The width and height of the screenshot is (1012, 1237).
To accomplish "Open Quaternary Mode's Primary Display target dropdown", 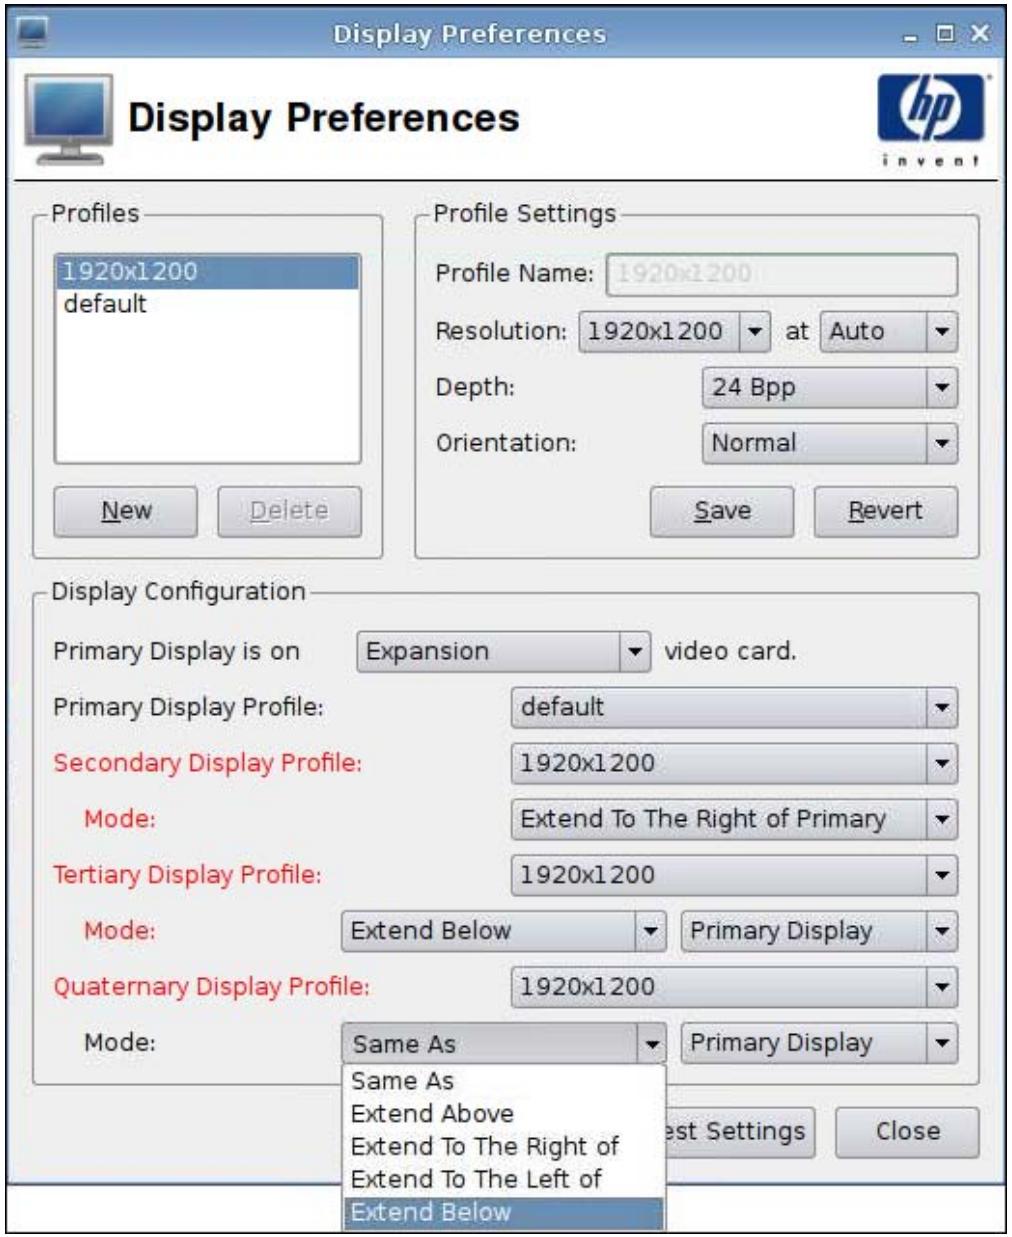I will pyautogui.click(x=819, y=1043).
